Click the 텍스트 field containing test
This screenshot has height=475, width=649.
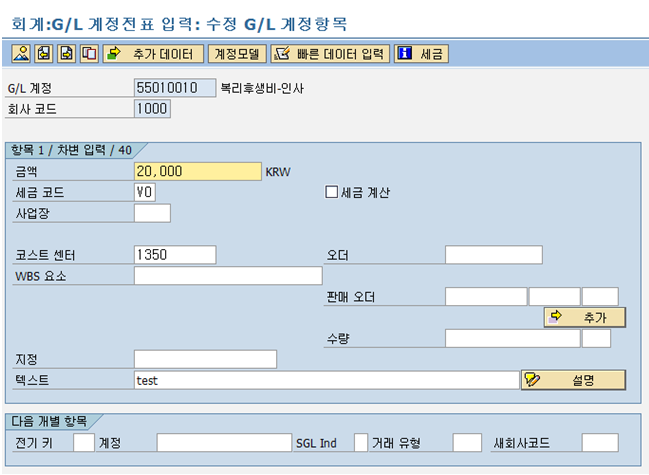tap(327, 380)
